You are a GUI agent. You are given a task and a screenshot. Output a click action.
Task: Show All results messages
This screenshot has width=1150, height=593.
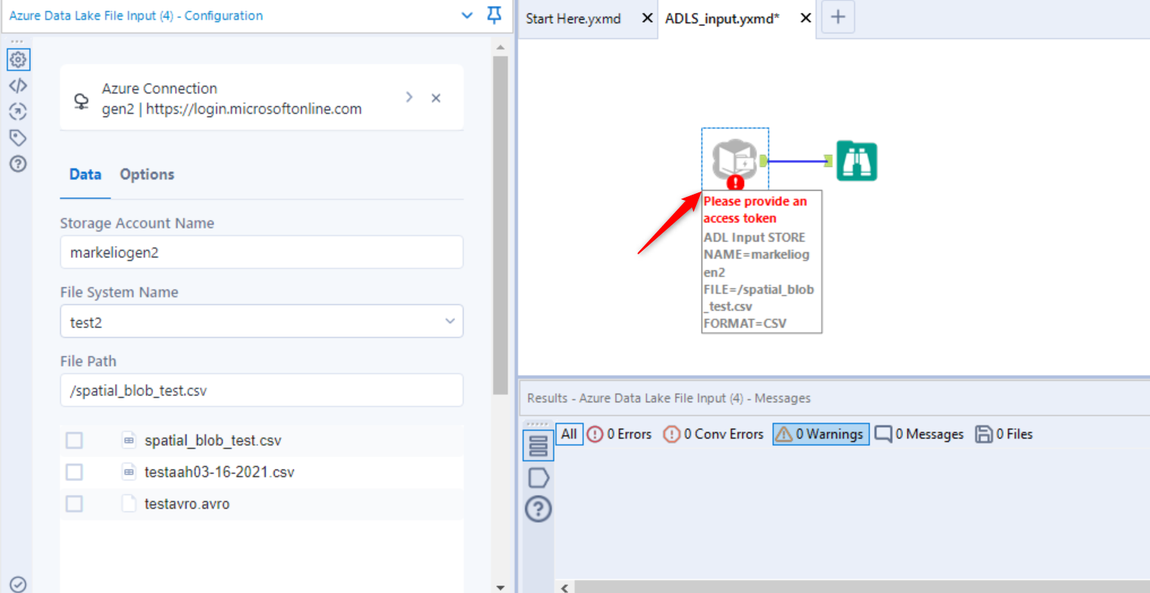click(x=569, y=434)
